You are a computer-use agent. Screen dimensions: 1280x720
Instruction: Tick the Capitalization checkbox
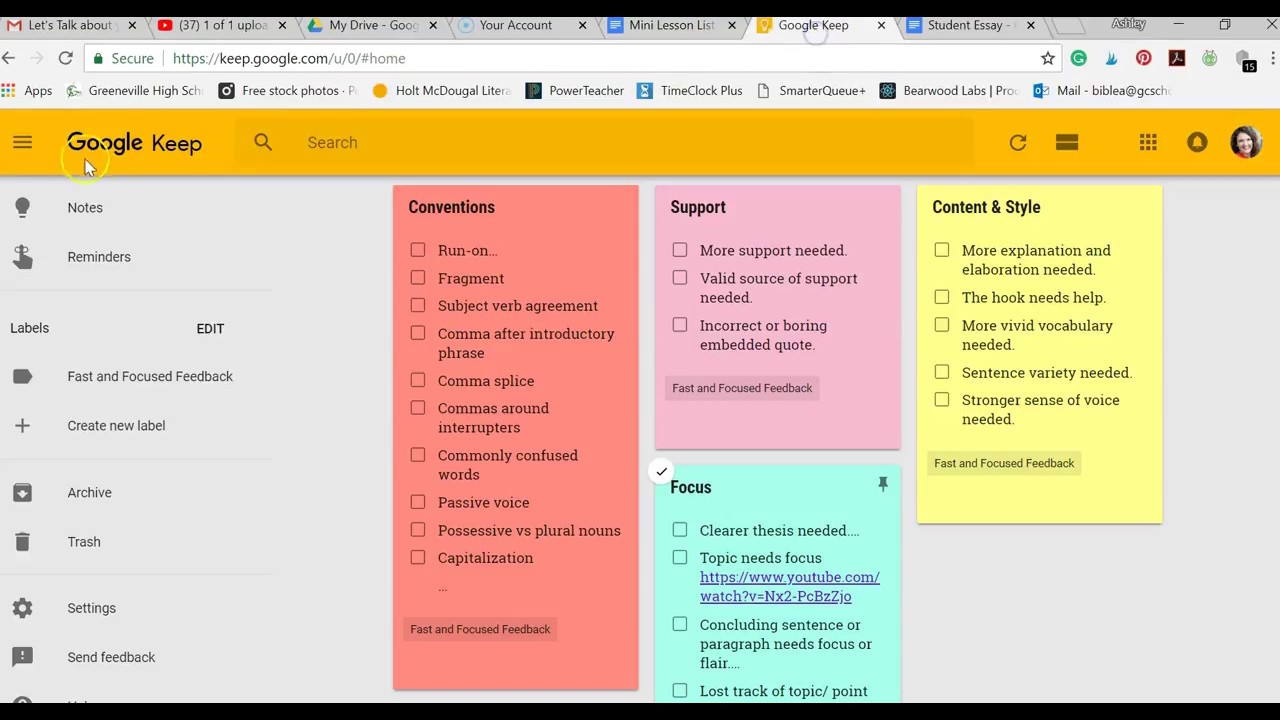417,557
